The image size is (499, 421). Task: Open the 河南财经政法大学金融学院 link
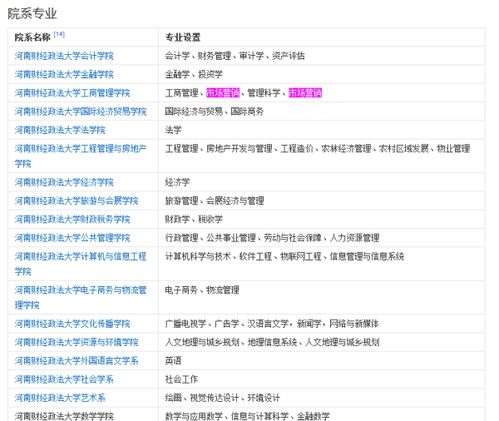coord(64,74)
